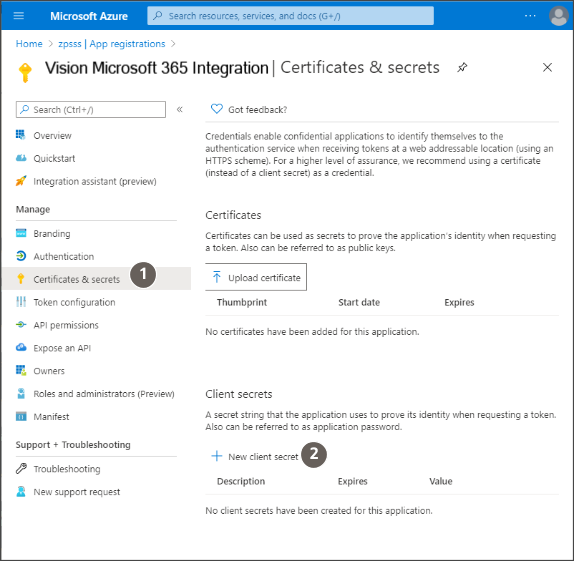Open Authentication page
Screen dimensions: 574x561
(64, 256)
